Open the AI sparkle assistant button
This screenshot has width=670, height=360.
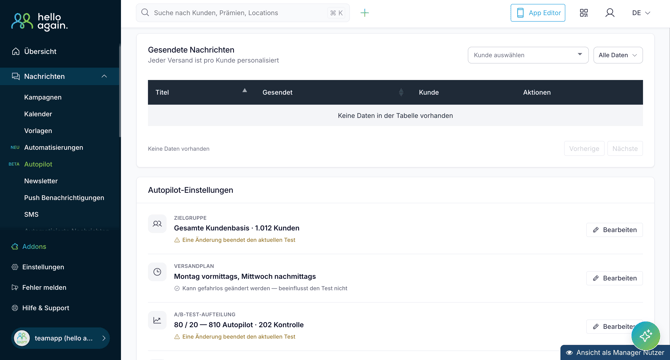pos(646,336)
